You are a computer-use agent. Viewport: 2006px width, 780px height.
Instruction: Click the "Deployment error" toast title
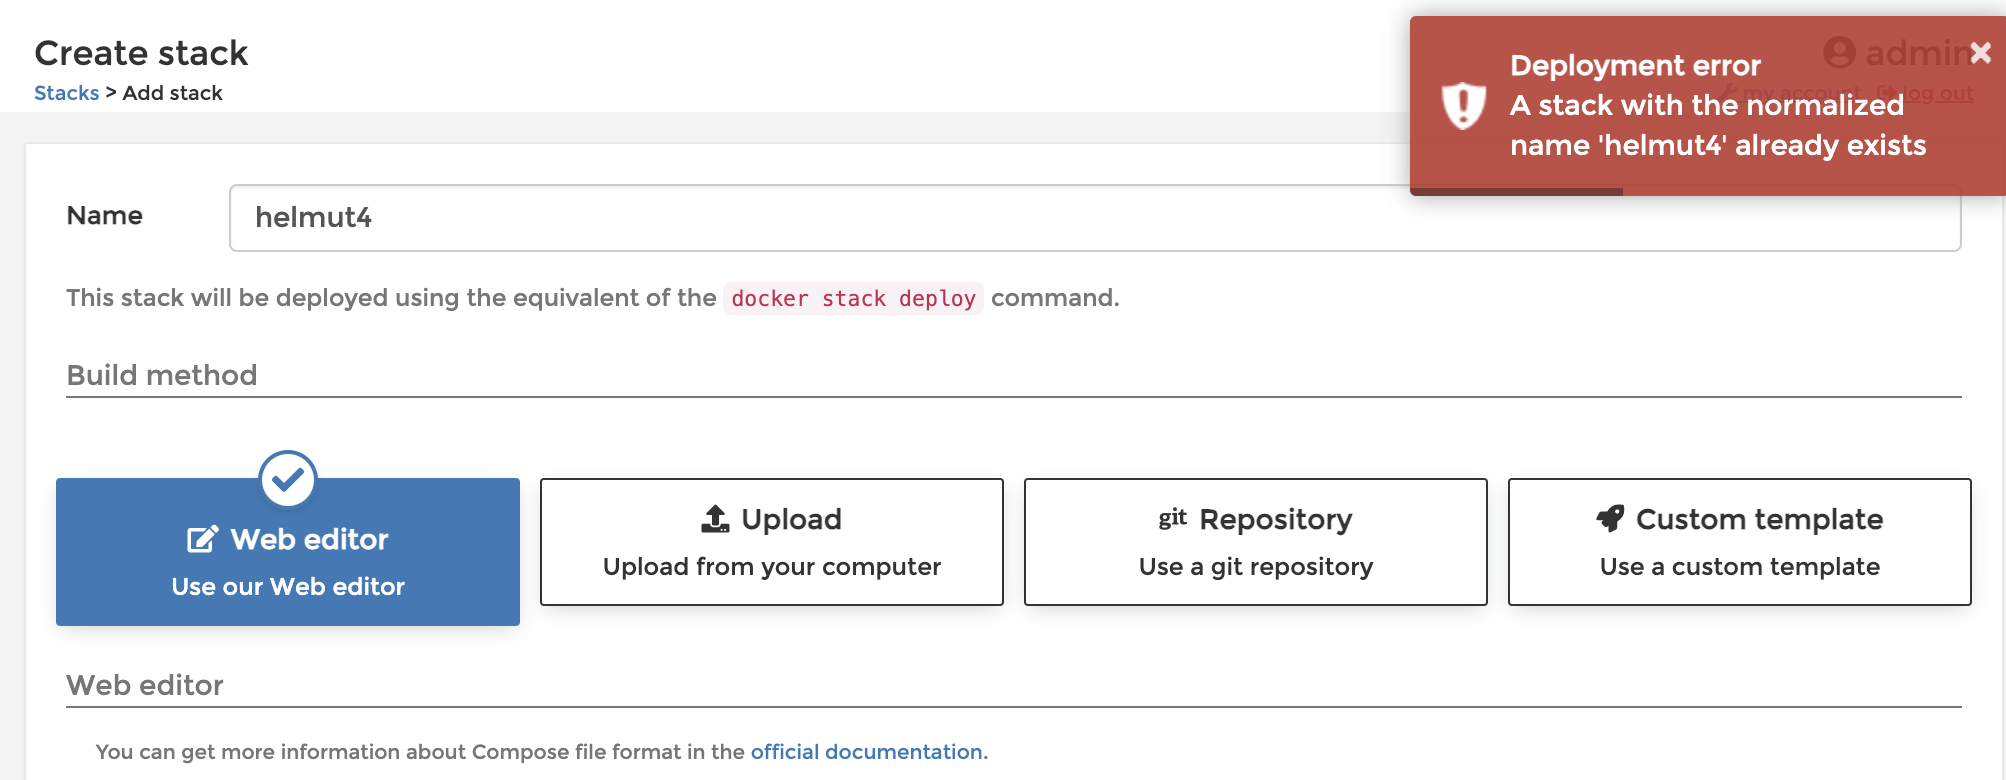[x=1635, y=66]
